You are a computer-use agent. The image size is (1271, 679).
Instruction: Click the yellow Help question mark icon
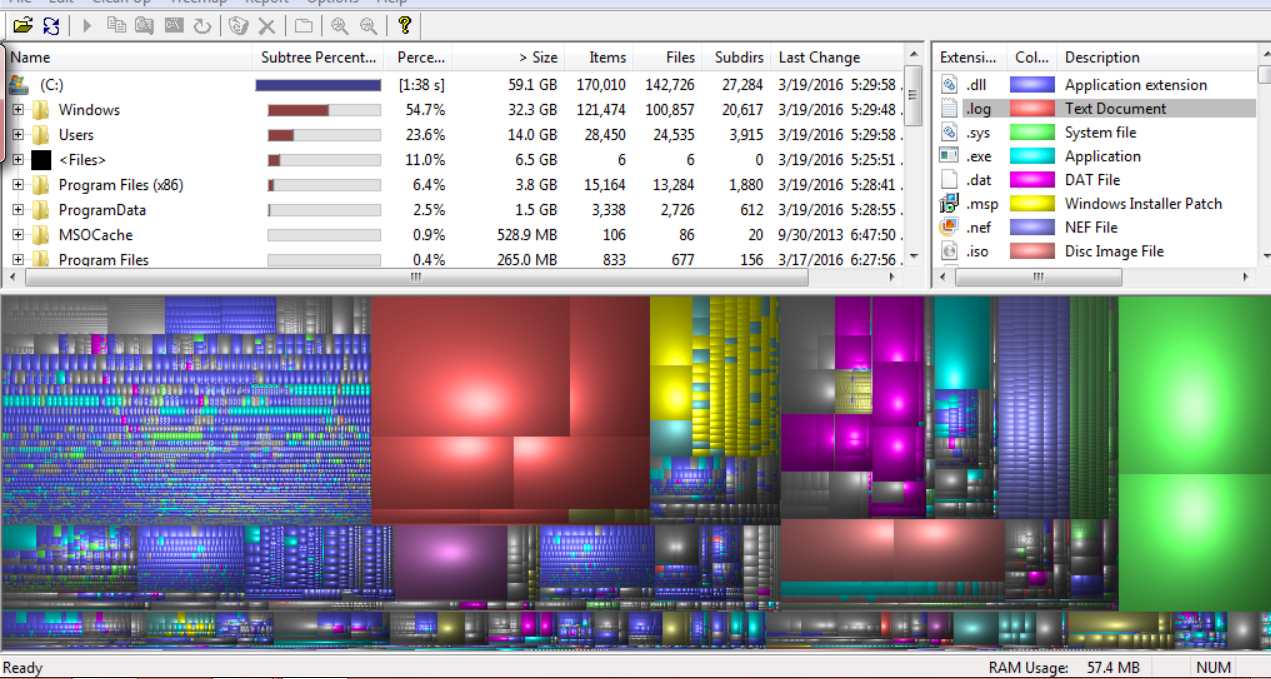click(404, 25)
